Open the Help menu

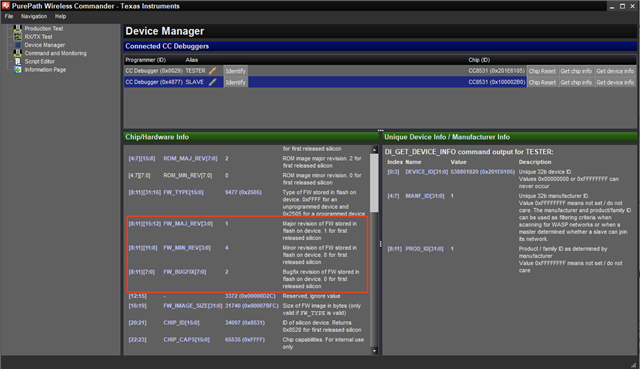click(60, 16)
